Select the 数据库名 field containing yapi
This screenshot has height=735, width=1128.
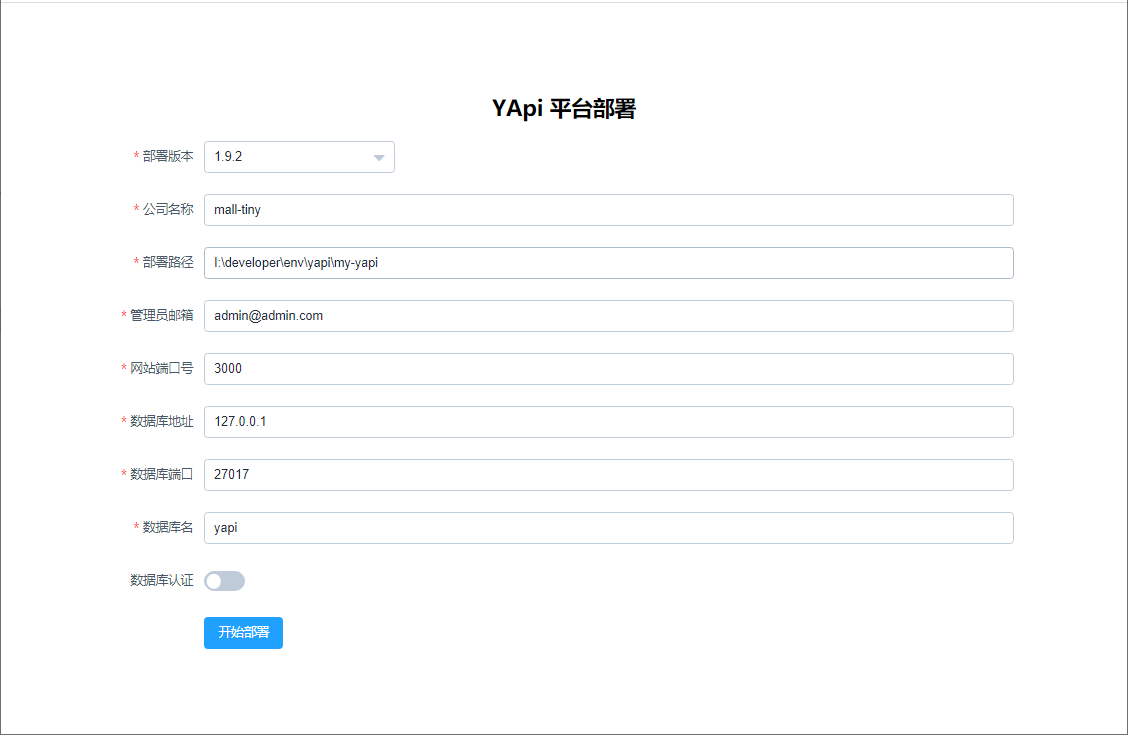tap(609, 528)
